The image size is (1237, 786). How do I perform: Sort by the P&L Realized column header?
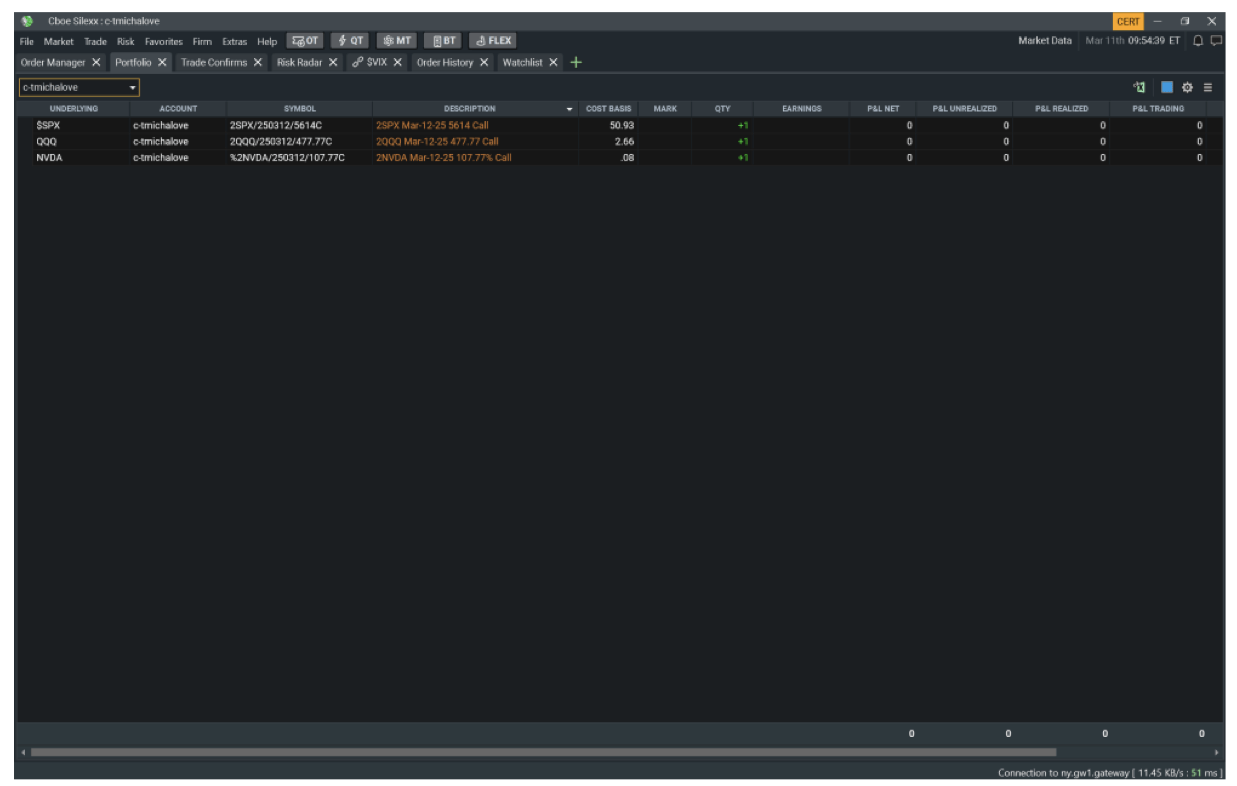1062,109
